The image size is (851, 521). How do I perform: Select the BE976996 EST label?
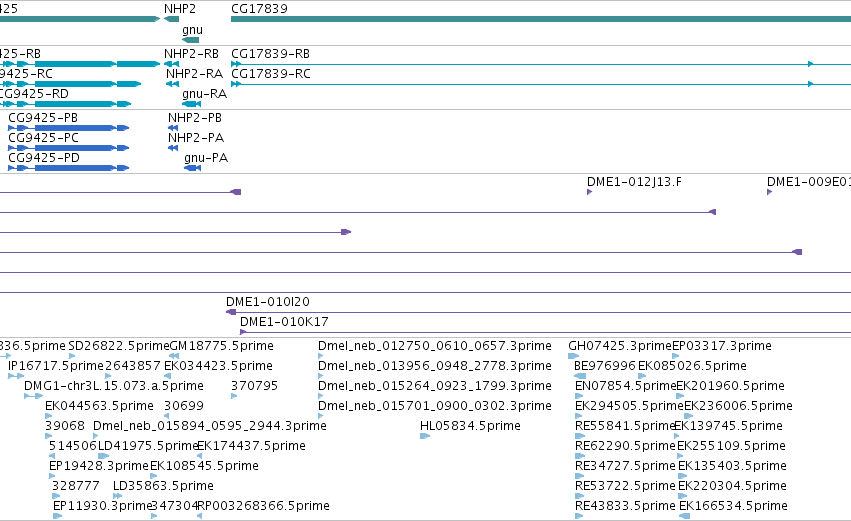pos(605,366)
